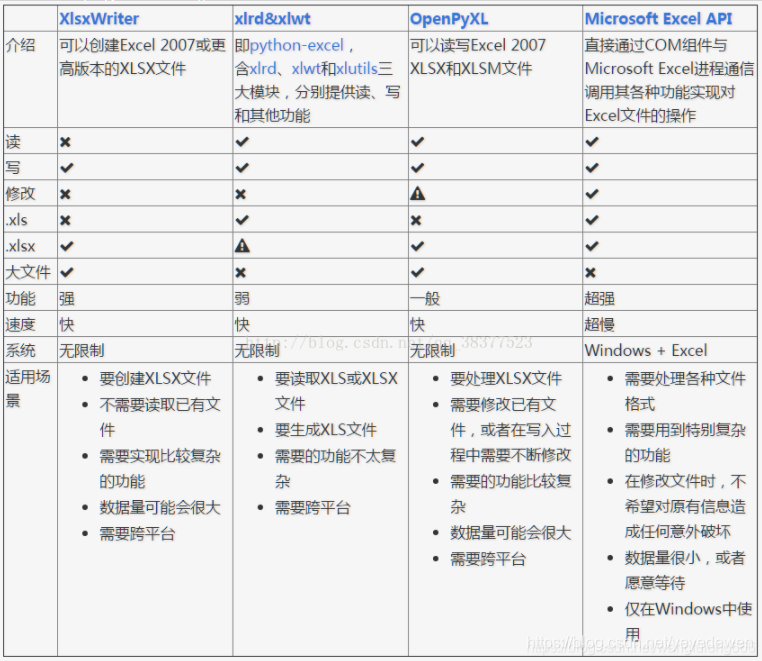Open the OpenPyXL header link

coord(449,19)
